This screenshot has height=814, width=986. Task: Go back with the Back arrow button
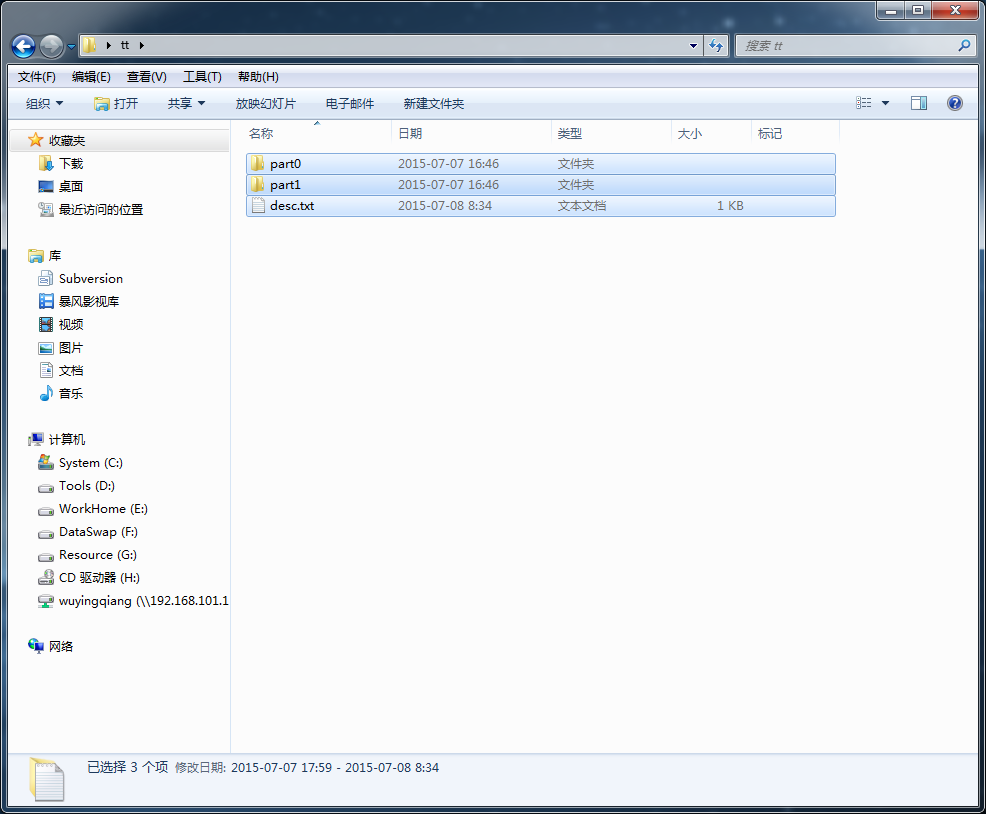point(23,46)
